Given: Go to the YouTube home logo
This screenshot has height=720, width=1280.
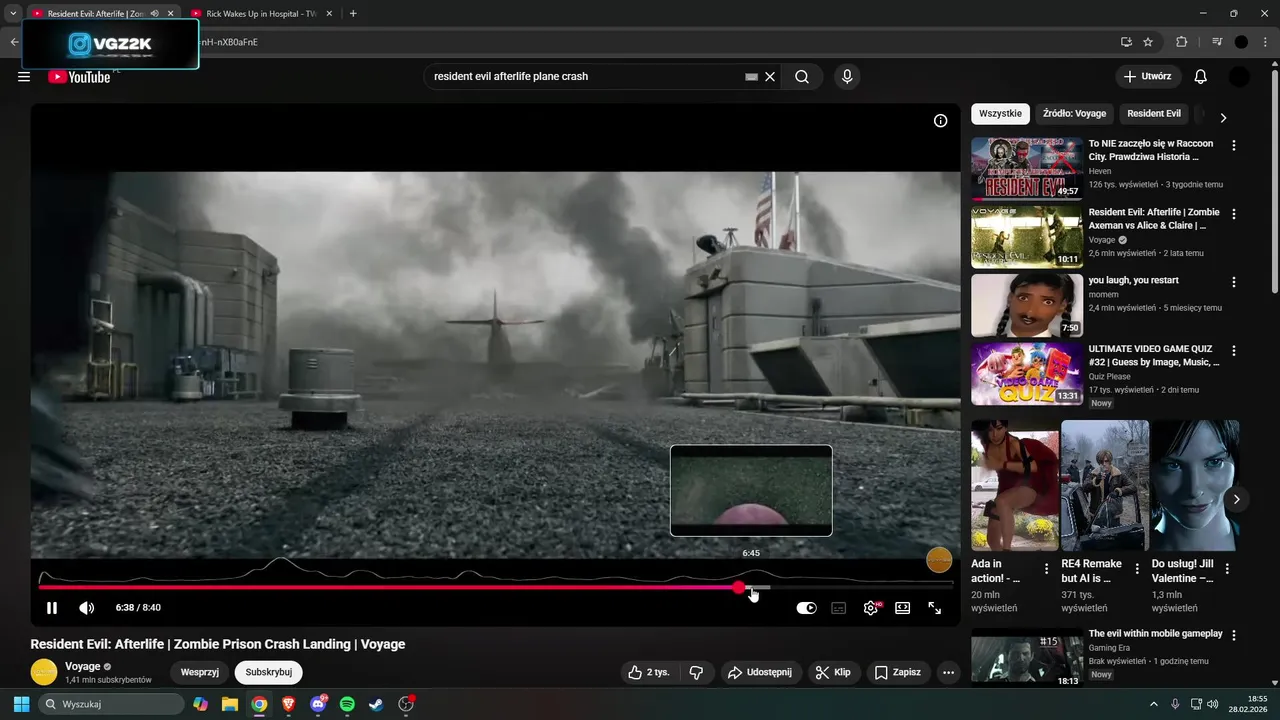Looking at the screenshot, I should click(x=79, y=77).
